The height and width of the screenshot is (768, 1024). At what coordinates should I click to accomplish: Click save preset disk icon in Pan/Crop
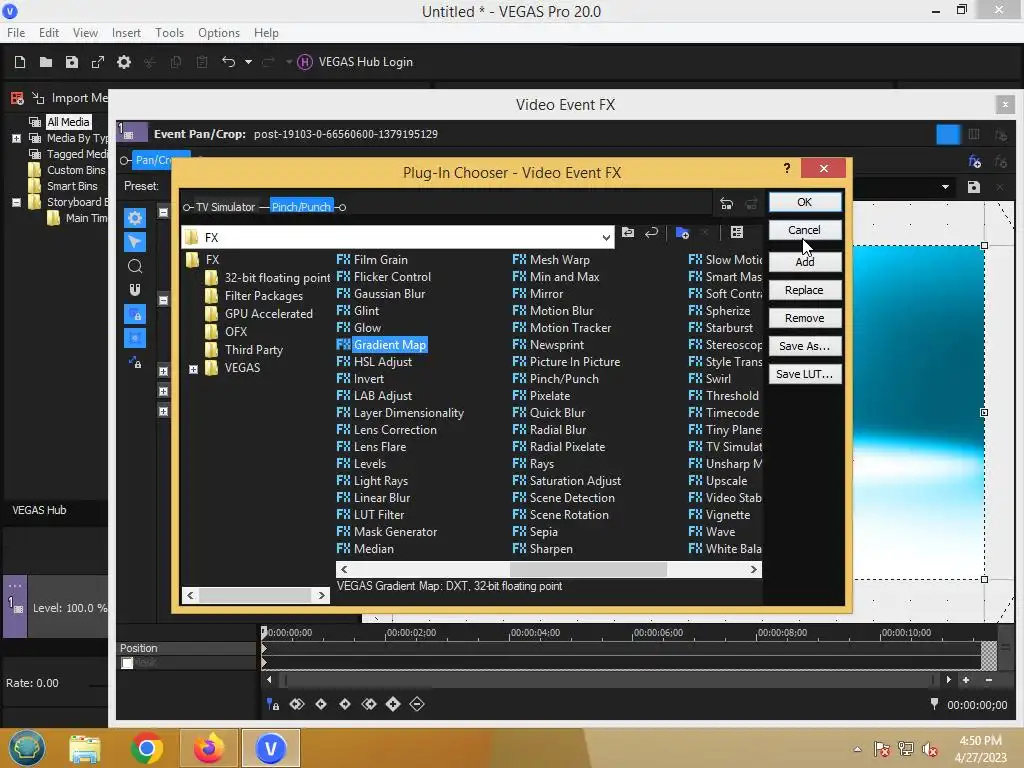tap(974, 187)
